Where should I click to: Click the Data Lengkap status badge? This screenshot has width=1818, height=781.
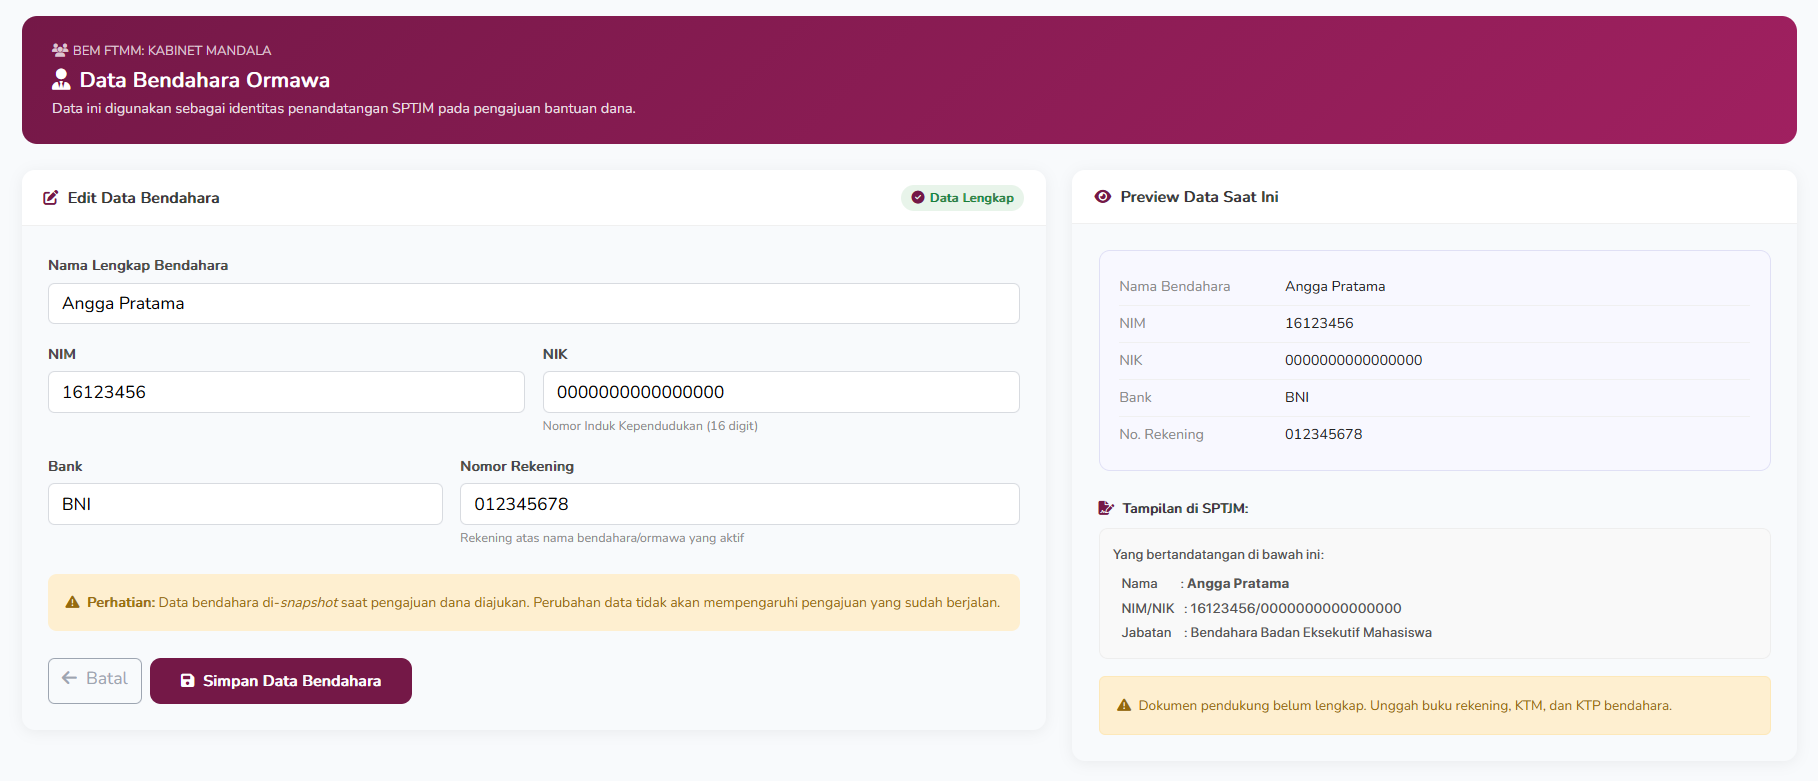pos(962,198)
